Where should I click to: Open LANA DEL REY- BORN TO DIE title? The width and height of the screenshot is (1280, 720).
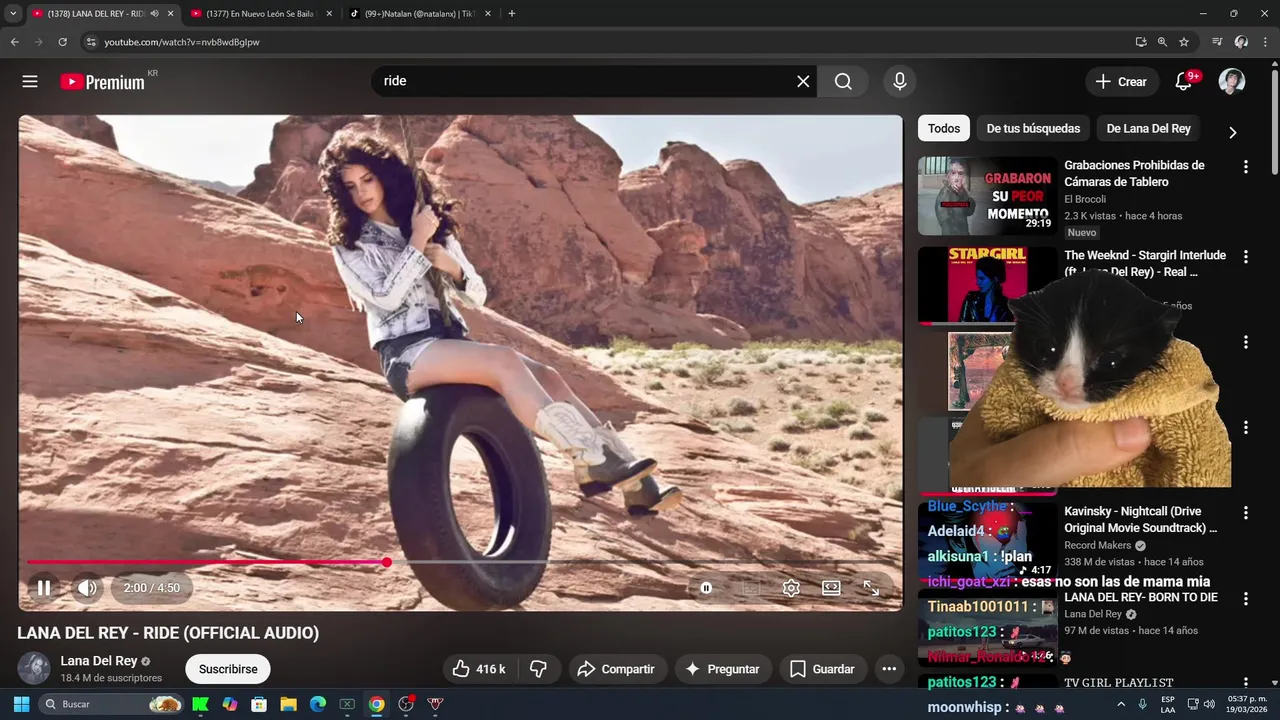(x=1141, y=597)
